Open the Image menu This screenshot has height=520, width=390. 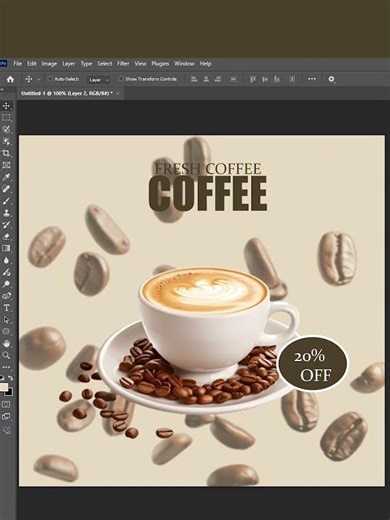pyautogui.click(x=49, y=64)
